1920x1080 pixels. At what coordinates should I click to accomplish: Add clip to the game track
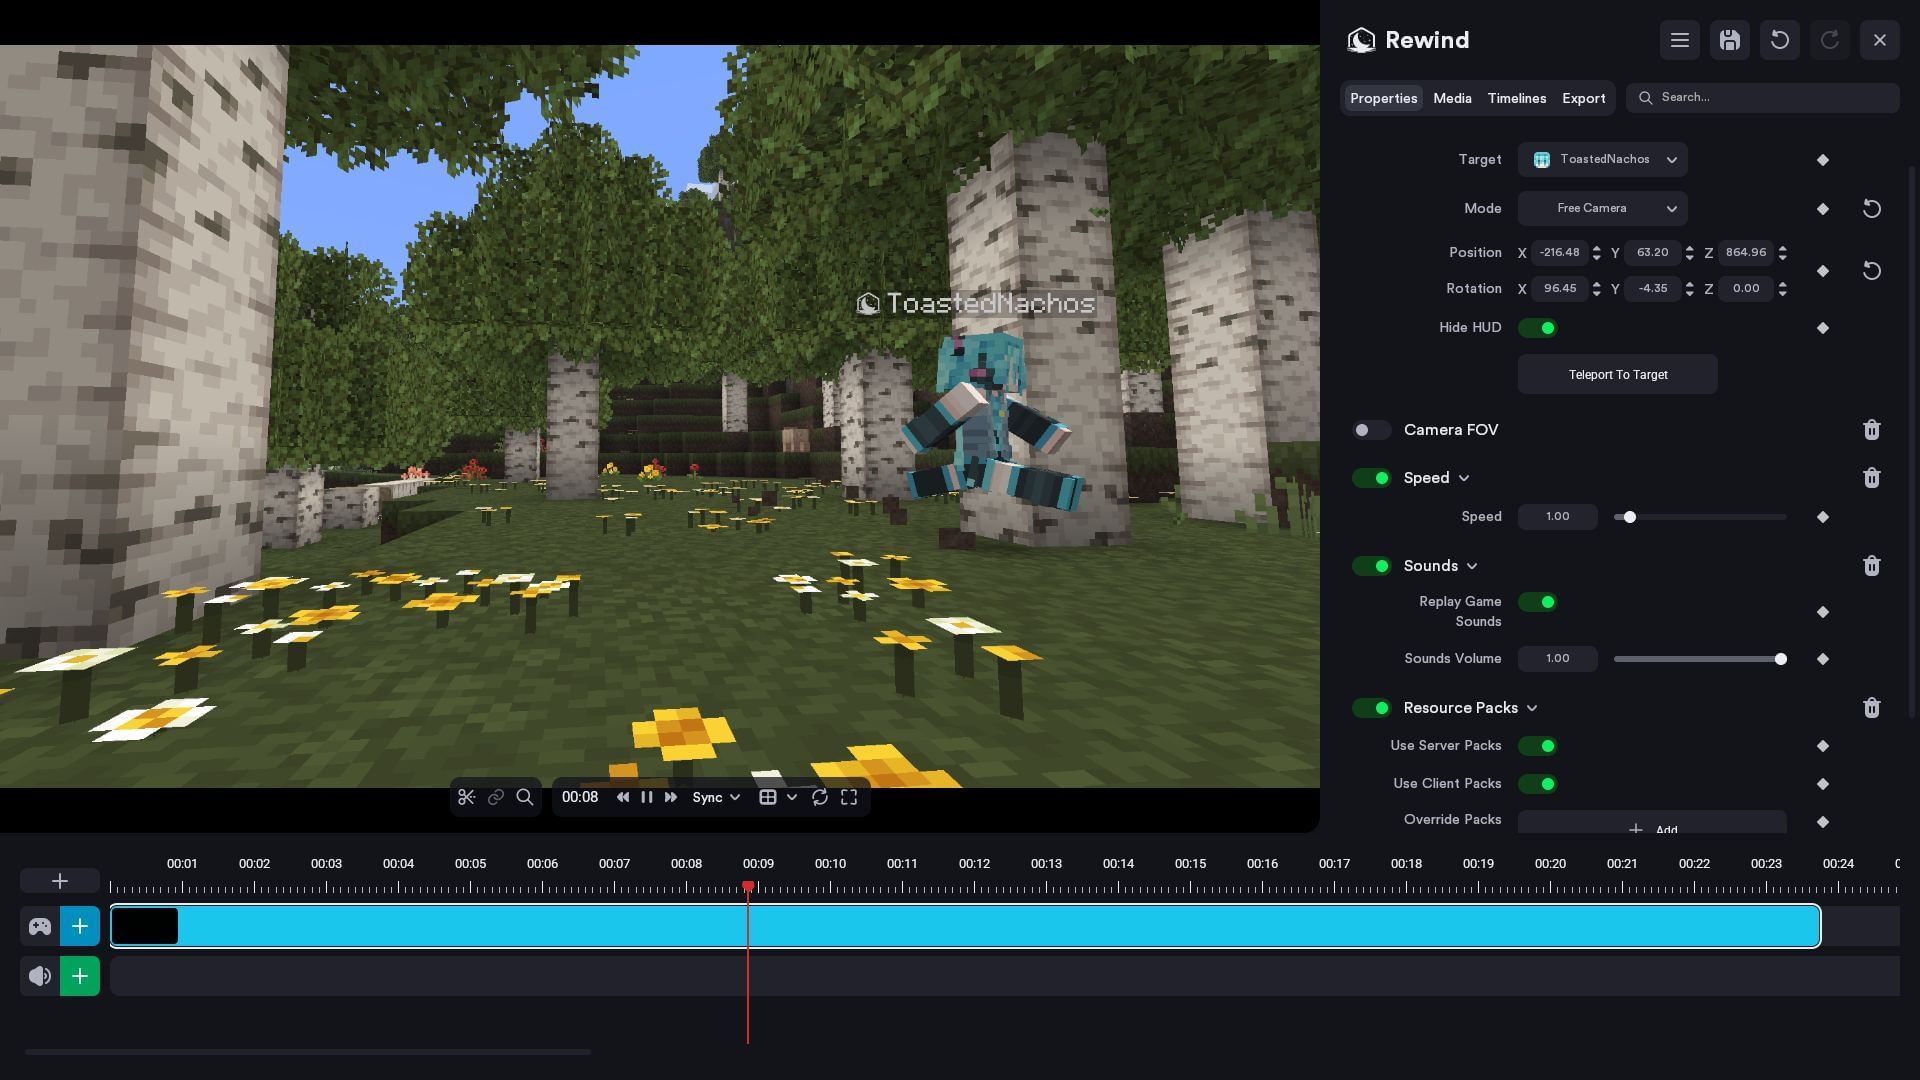pos(80,926)
